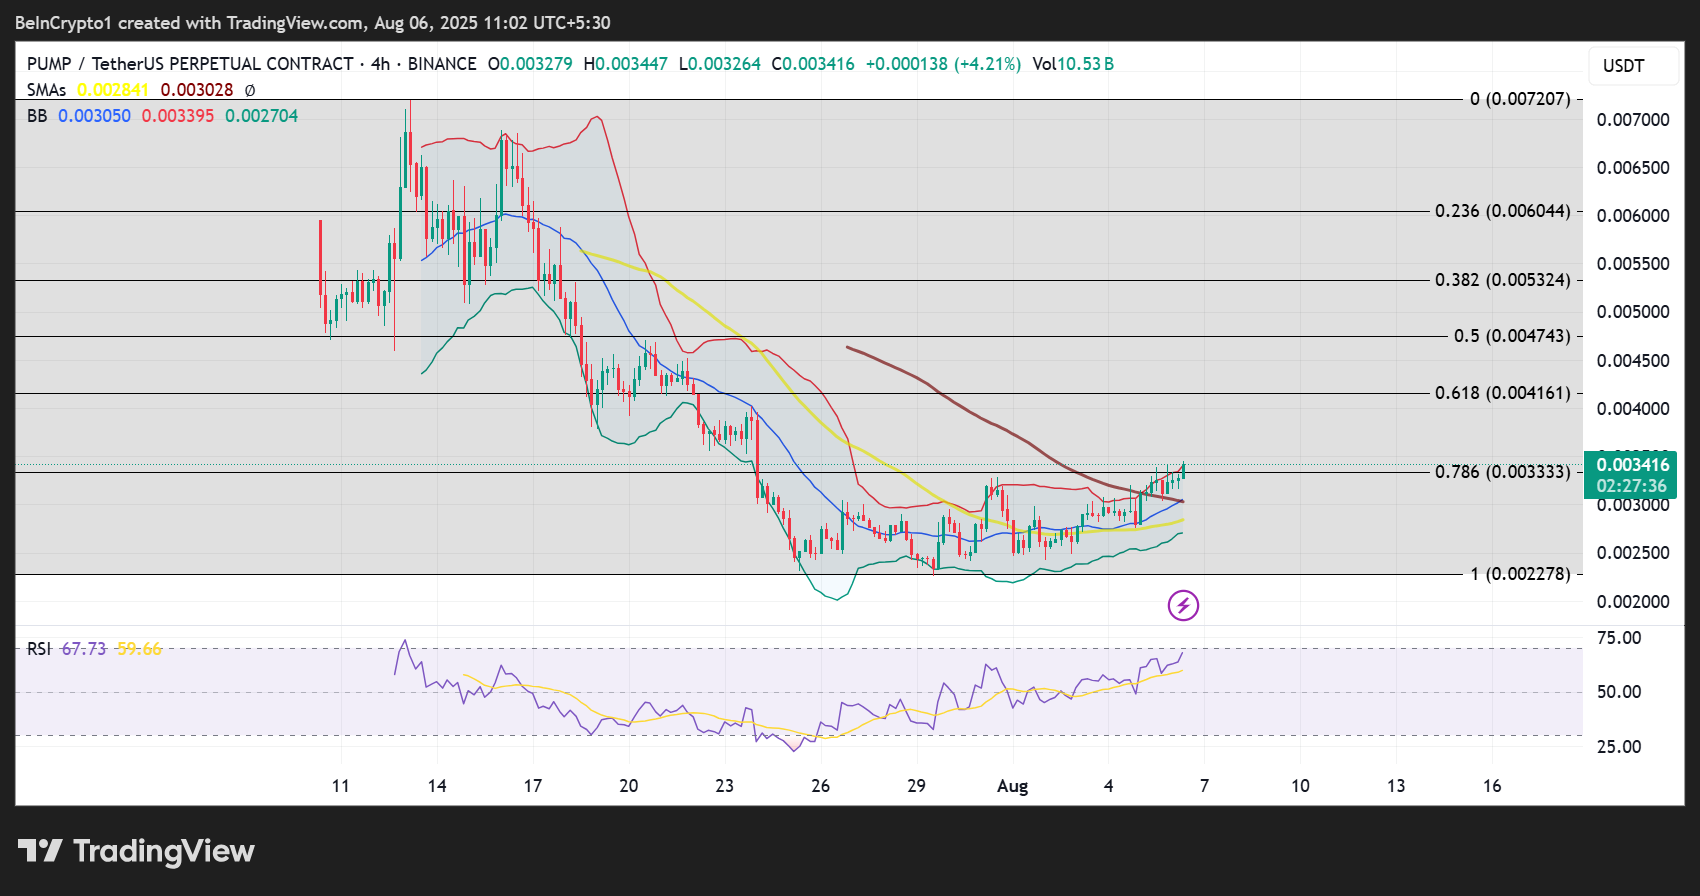Screen dimensions: 1700x896
Task: Click the Fib level label 0.786 (0.003333)
Action: tap(1503, 472)
